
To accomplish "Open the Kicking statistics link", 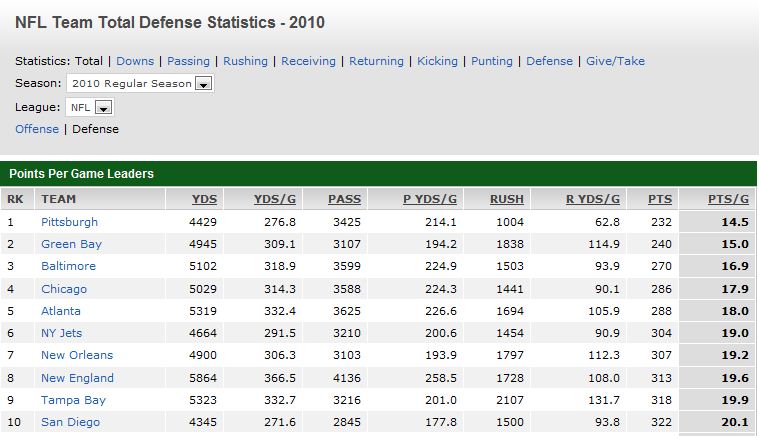I will pos(438,61).
